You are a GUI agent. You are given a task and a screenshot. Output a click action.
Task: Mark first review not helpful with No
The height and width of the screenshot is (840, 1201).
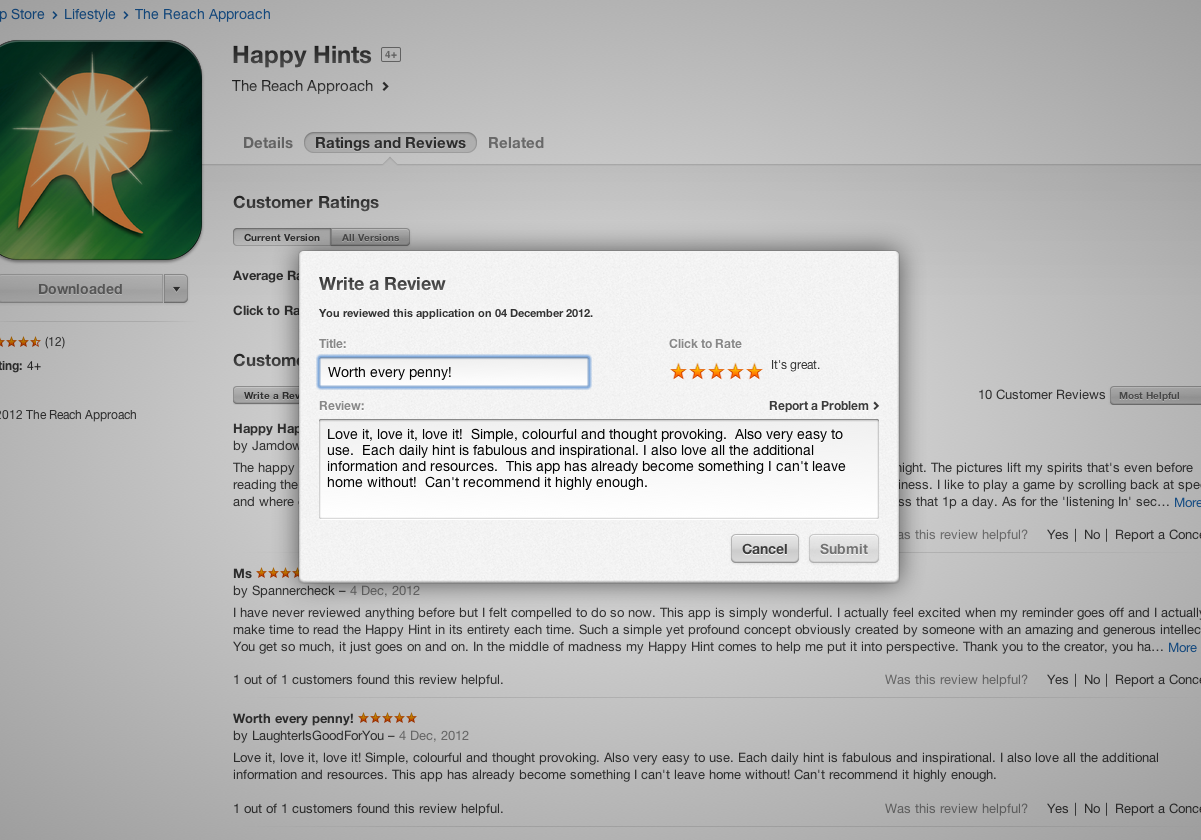(1092, 535)
